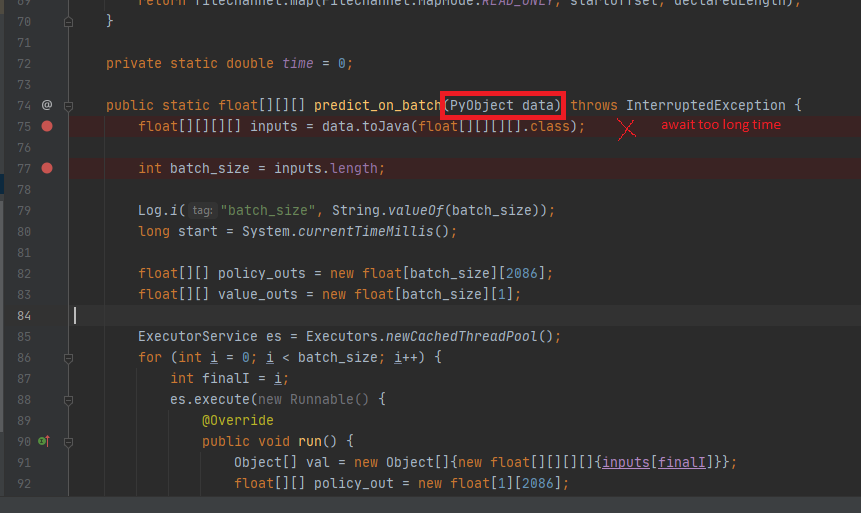Click line number 84 in the gutter
Viewport: 861px width, 513px height.
coord(24,316)
